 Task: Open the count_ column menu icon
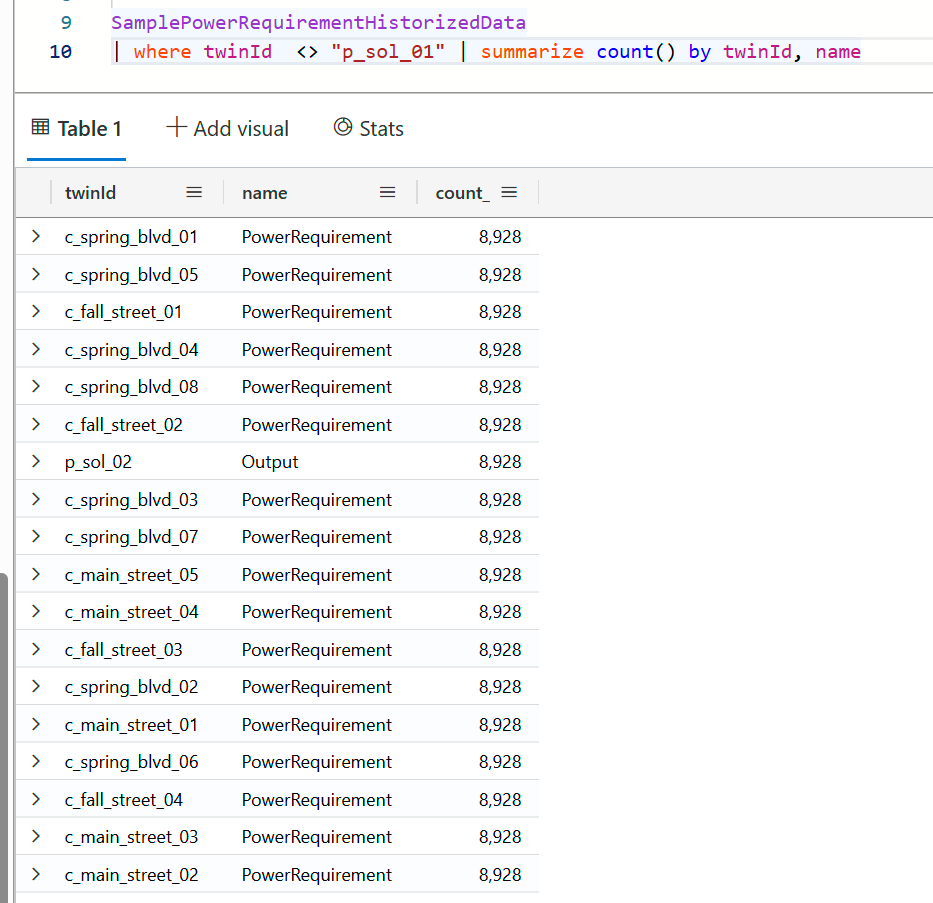point(510,192)
